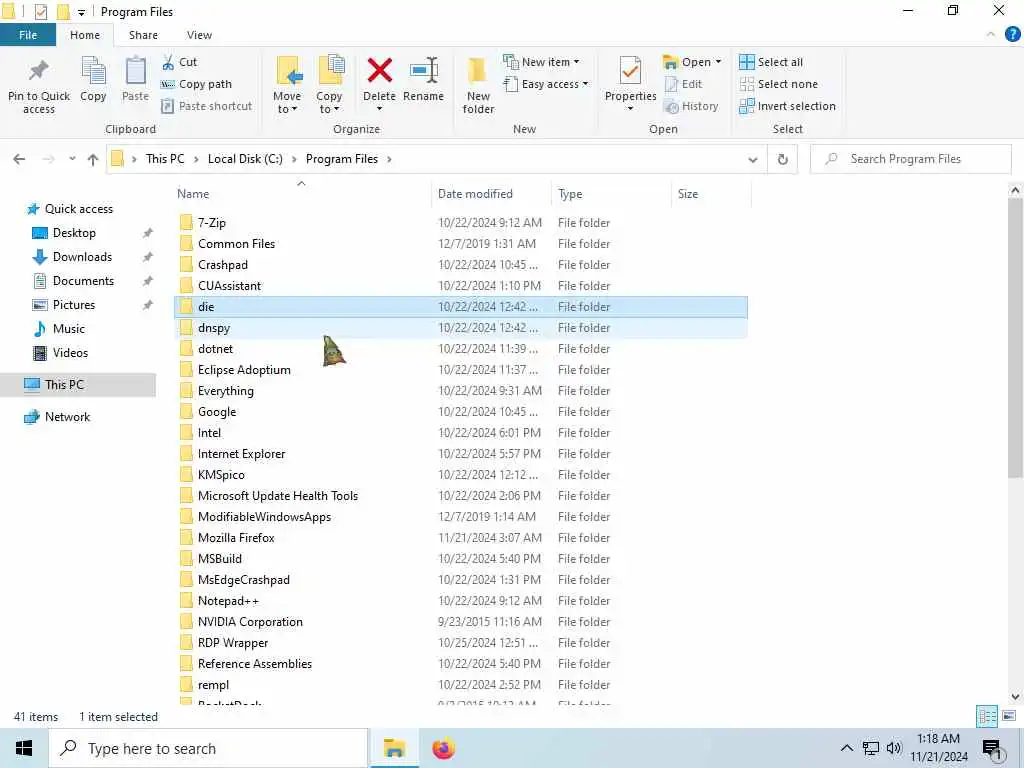Open the History option in the ribbon
The image size is (1024, 768).
(691, 106)
